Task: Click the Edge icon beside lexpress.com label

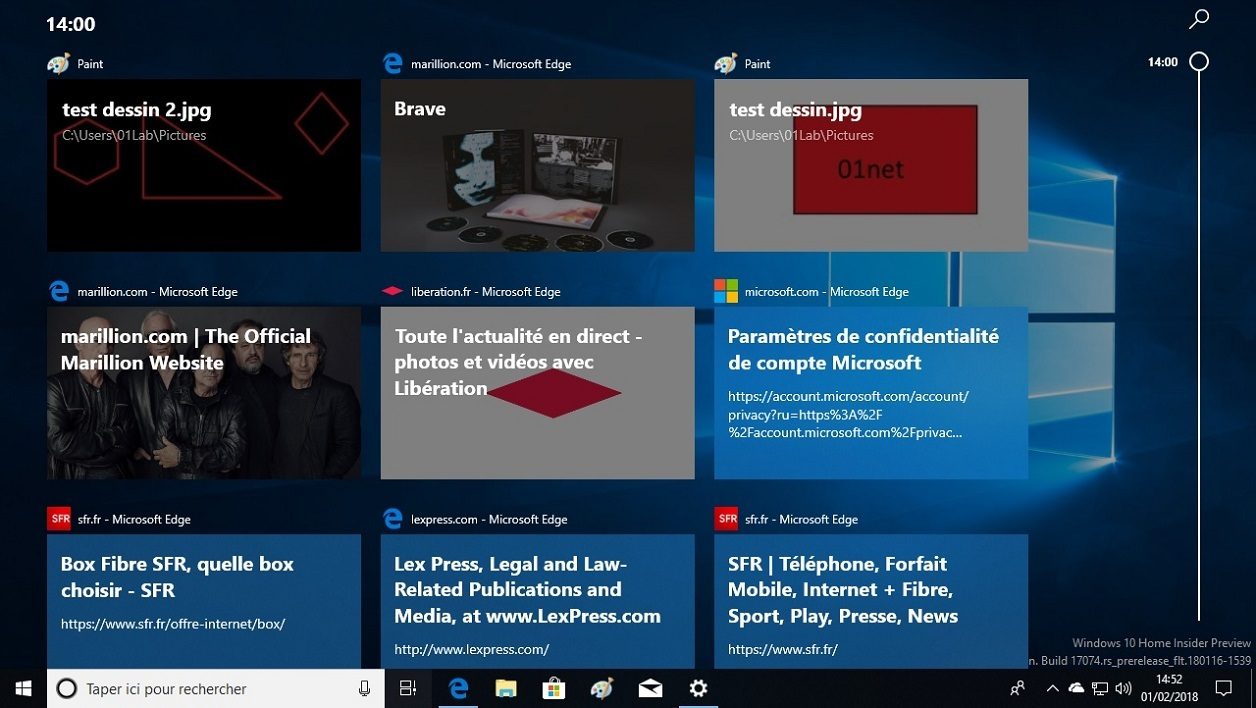Action: (x=393, y=519)
